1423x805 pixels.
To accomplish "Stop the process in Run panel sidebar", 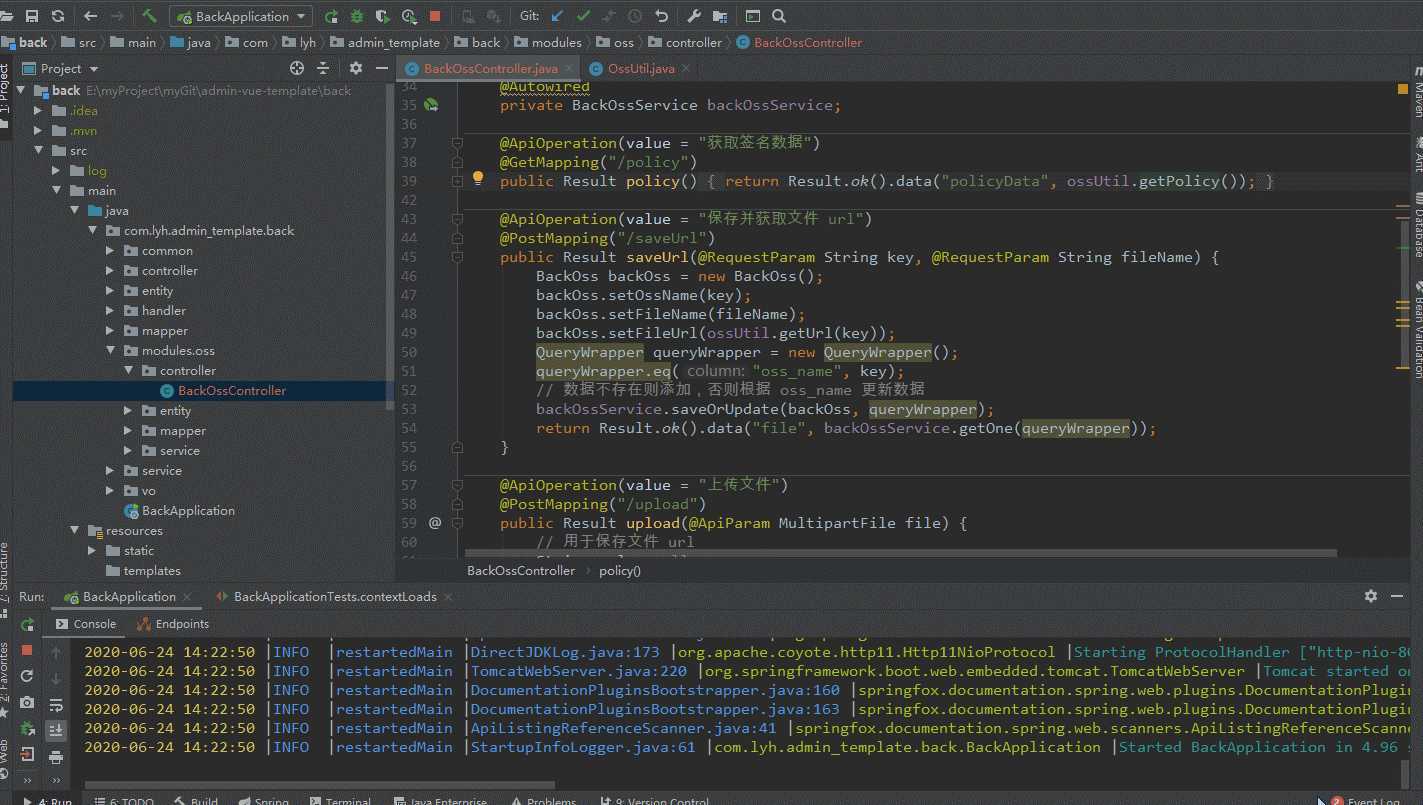I will click(27, 651).
